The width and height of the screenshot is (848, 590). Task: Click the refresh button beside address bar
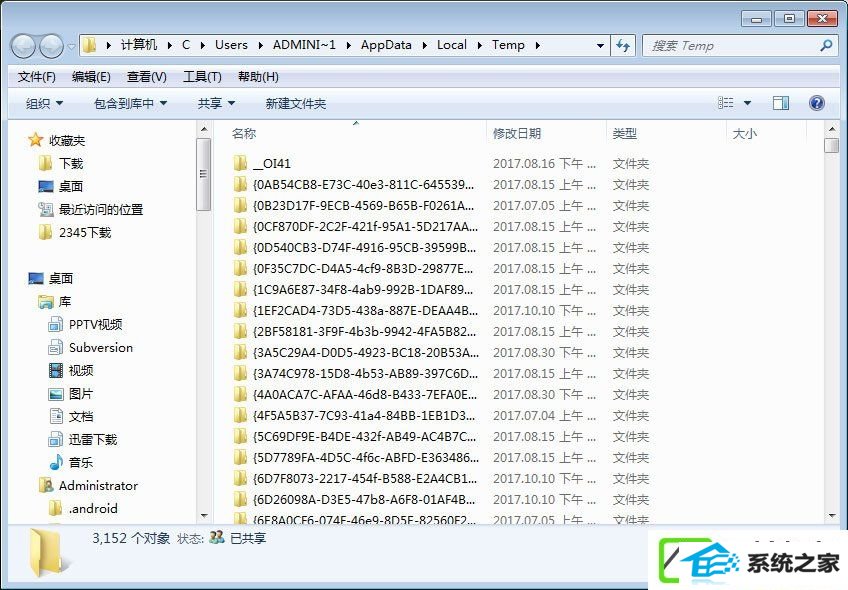[x=623, y=46]
